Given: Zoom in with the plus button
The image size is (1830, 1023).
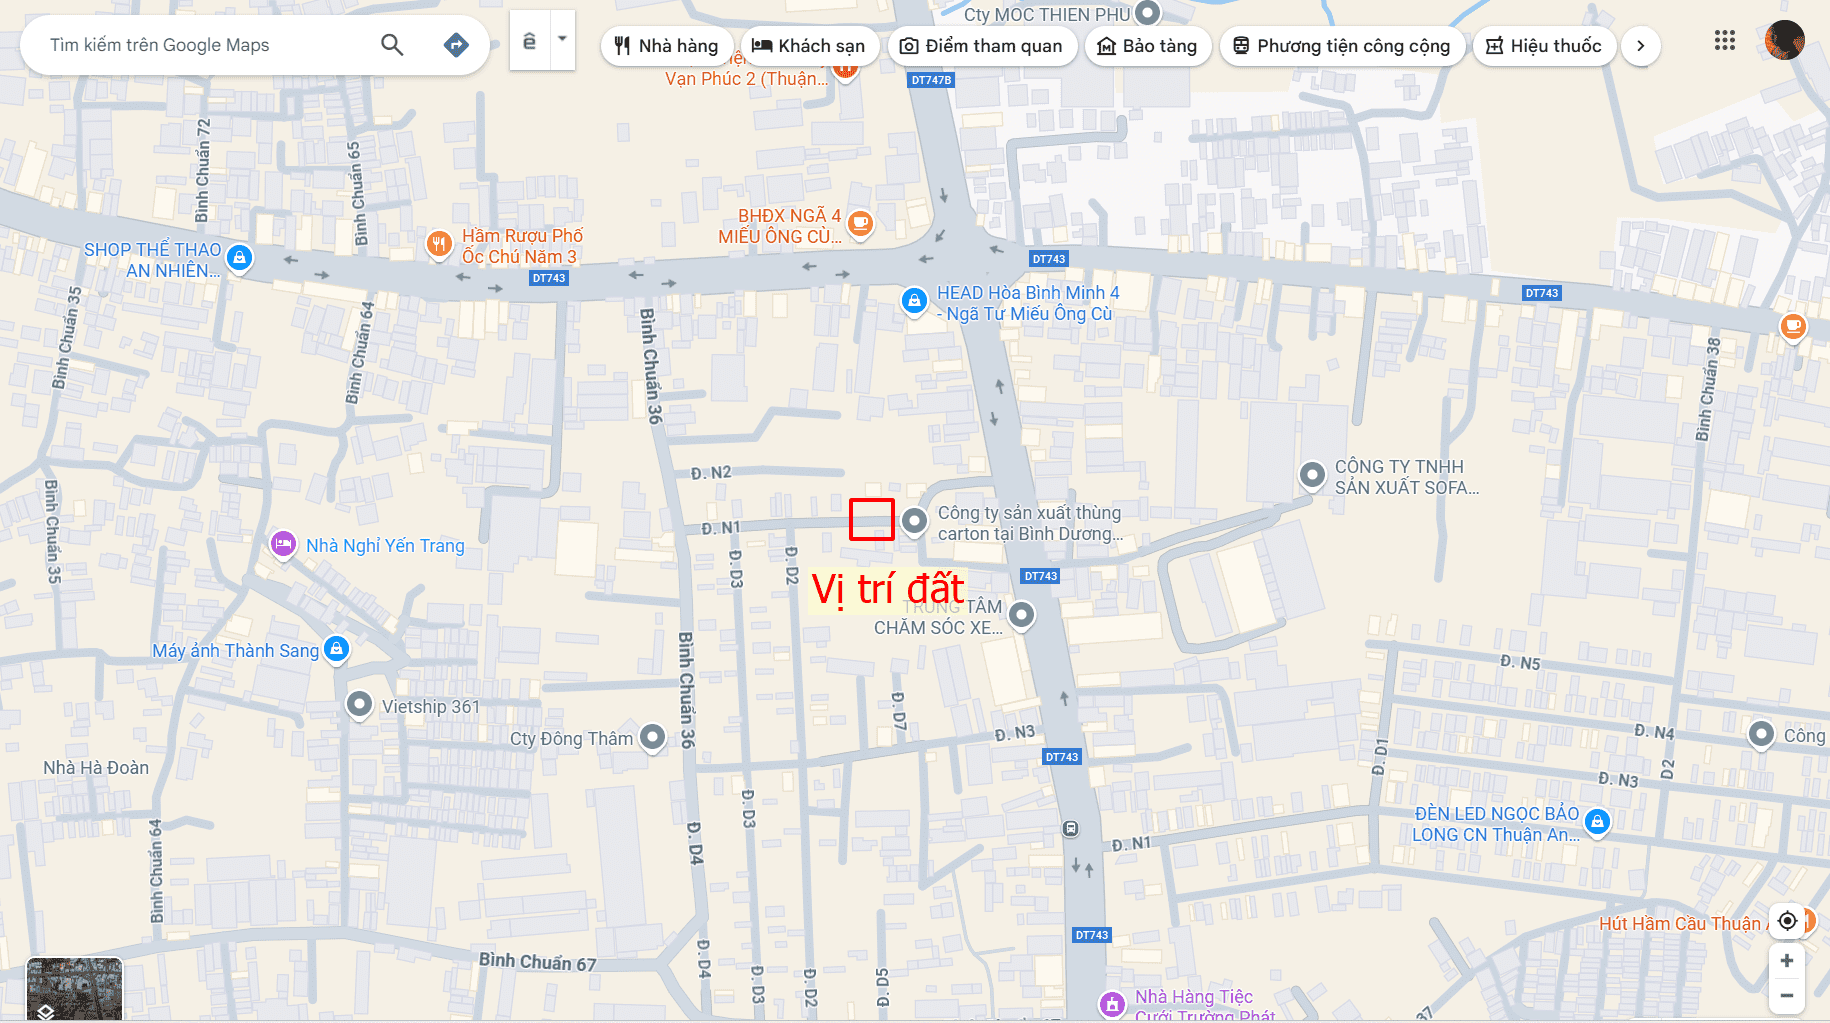Looking at the screenshot, I should click(x=1787, y=961).
